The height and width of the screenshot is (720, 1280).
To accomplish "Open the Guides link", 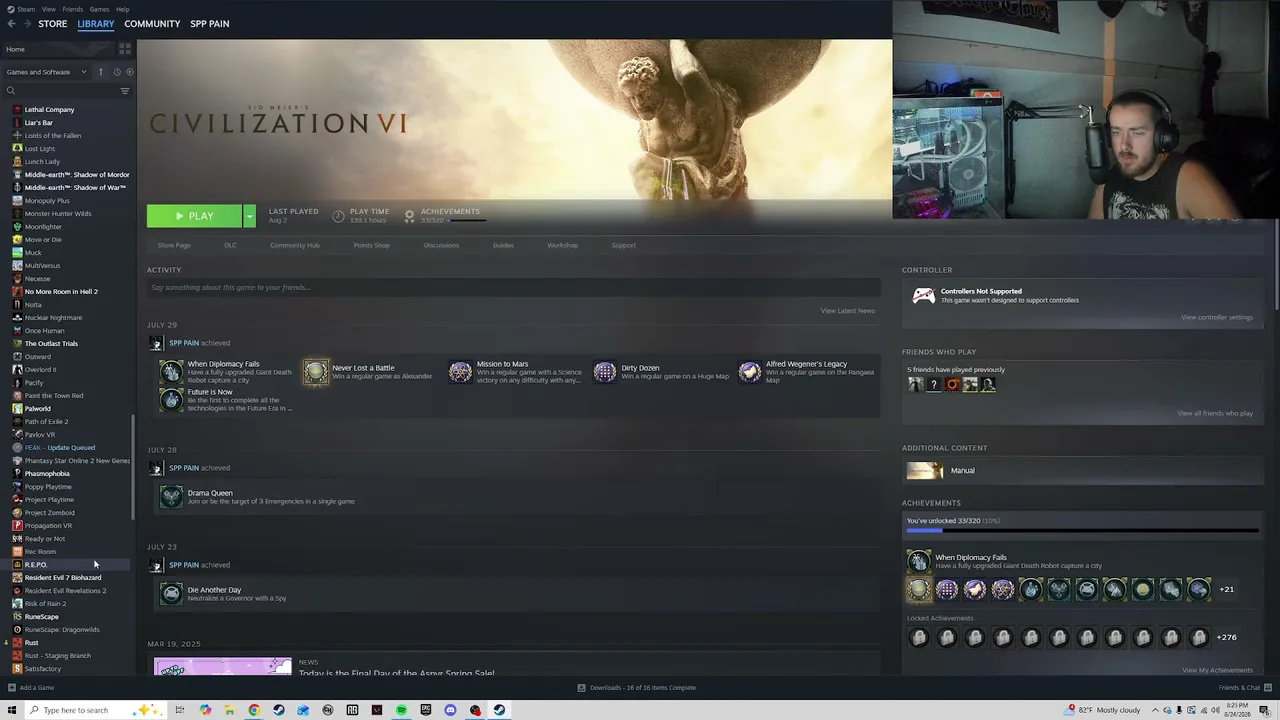I will (x=503, y=245).
